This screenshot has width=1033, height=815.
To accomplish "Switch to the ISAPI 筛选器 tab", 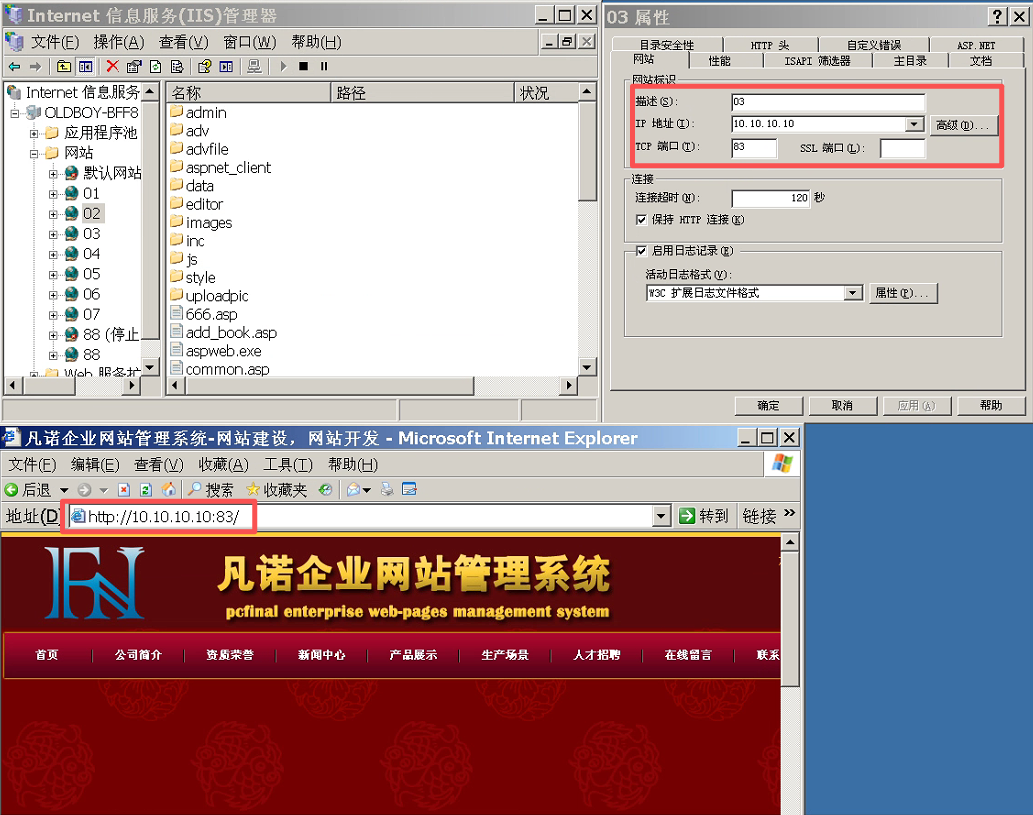I will 817,61.
